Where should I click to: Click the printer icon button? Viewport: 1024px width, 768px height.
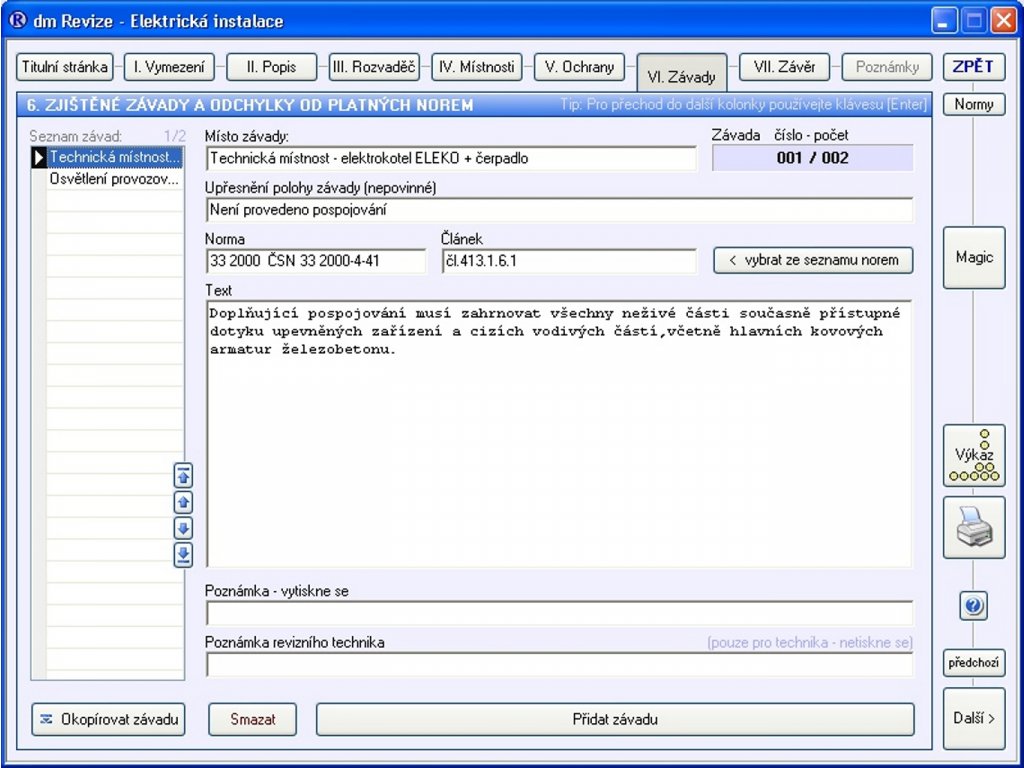pos(973,527)
